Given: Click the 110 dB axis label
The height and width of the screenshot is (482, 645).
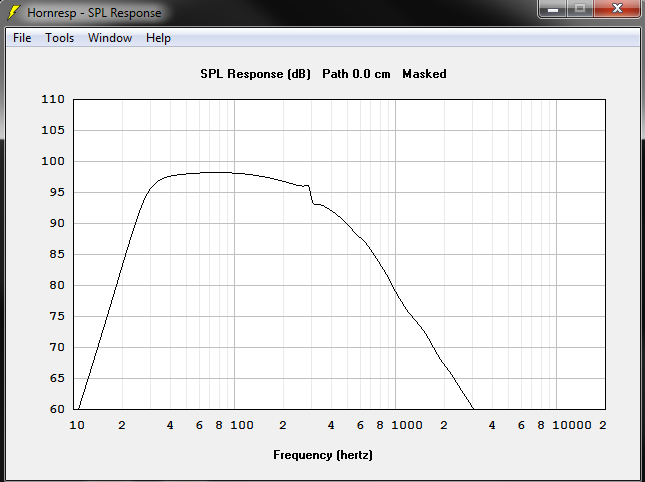Looking at the screenshot, I should click(x=53, y=99).
